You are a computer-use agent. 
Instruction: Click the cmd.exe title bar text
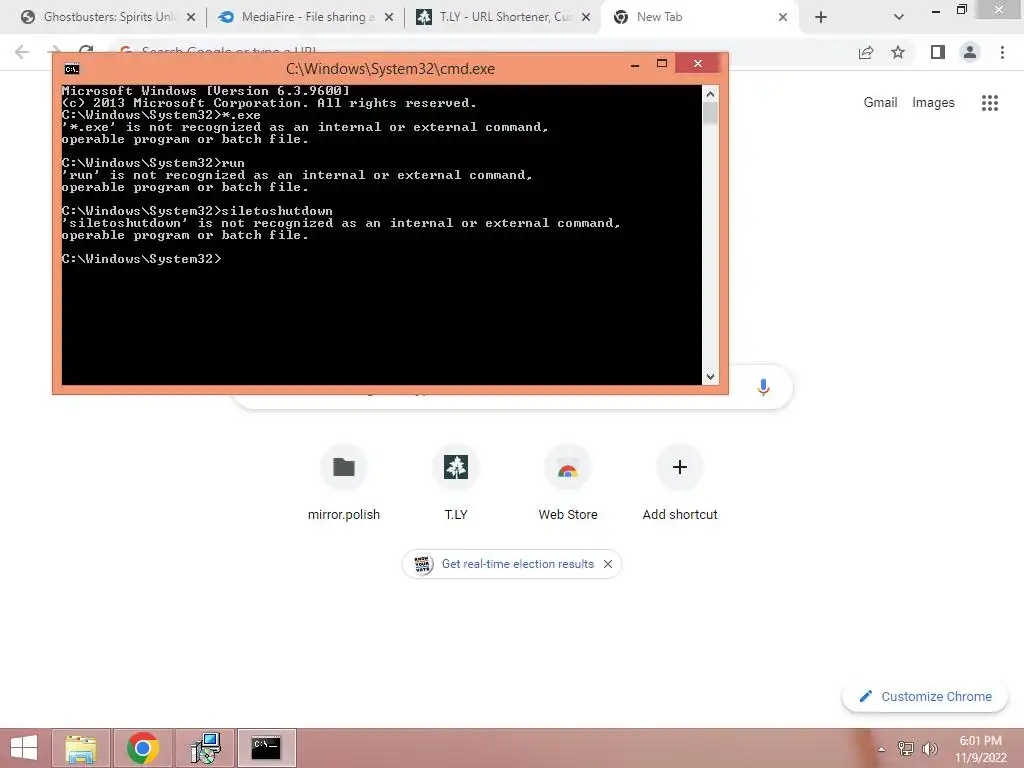coord(390,69)
